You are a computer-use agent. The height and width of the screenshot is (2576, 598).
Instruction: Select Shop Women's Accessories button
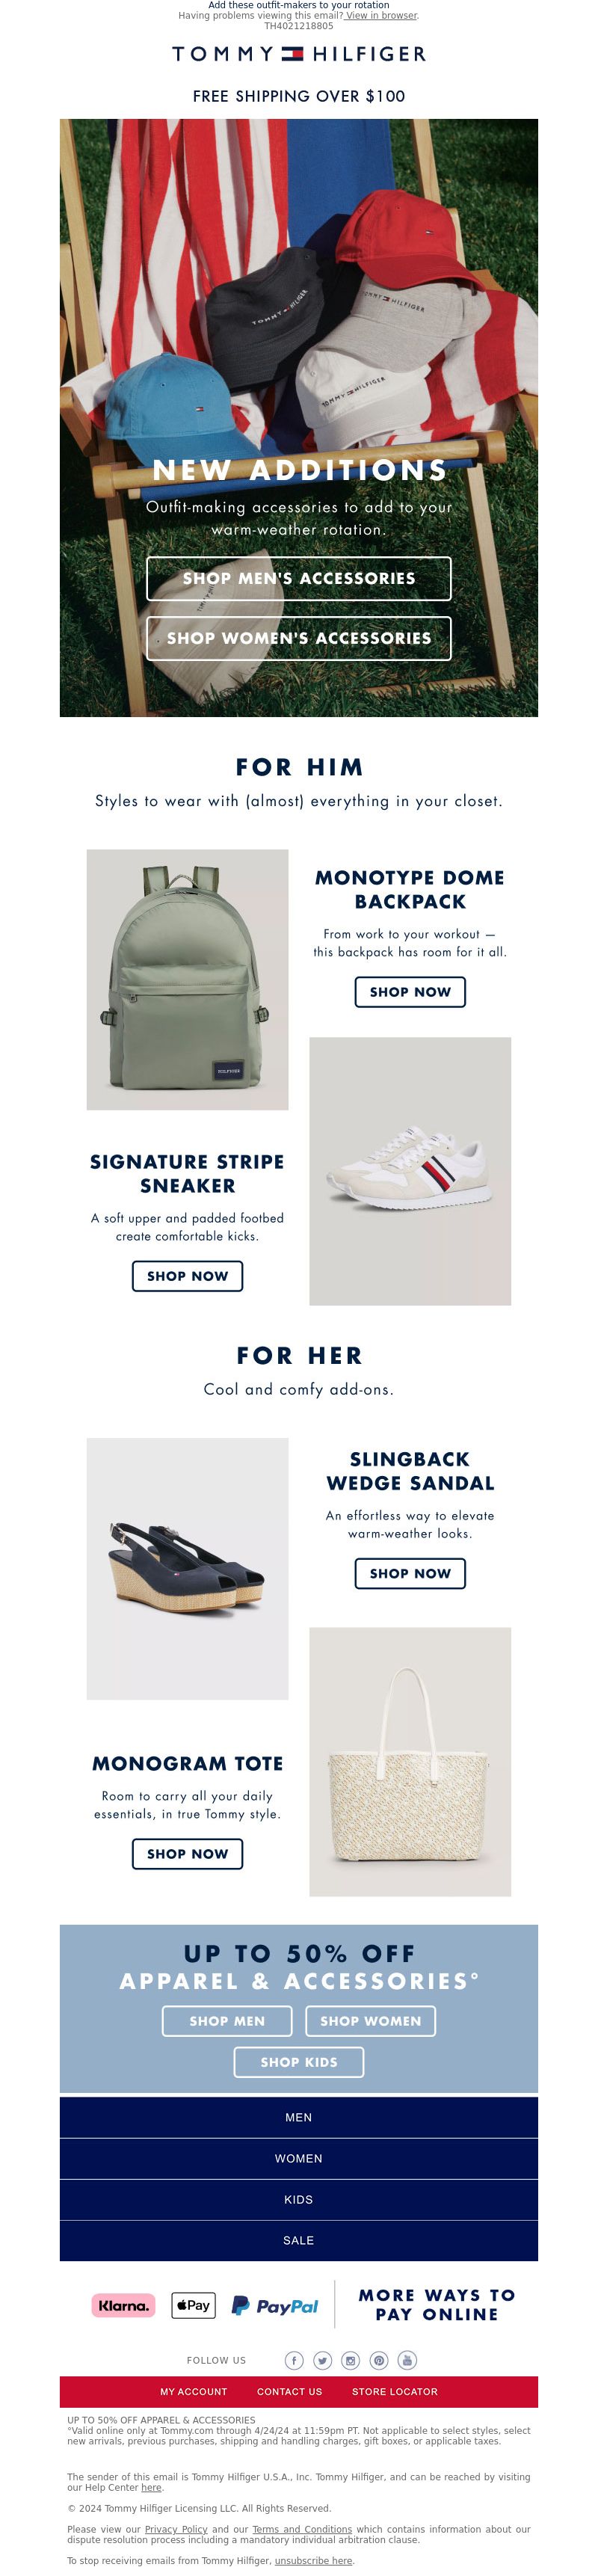pos(299,638)
